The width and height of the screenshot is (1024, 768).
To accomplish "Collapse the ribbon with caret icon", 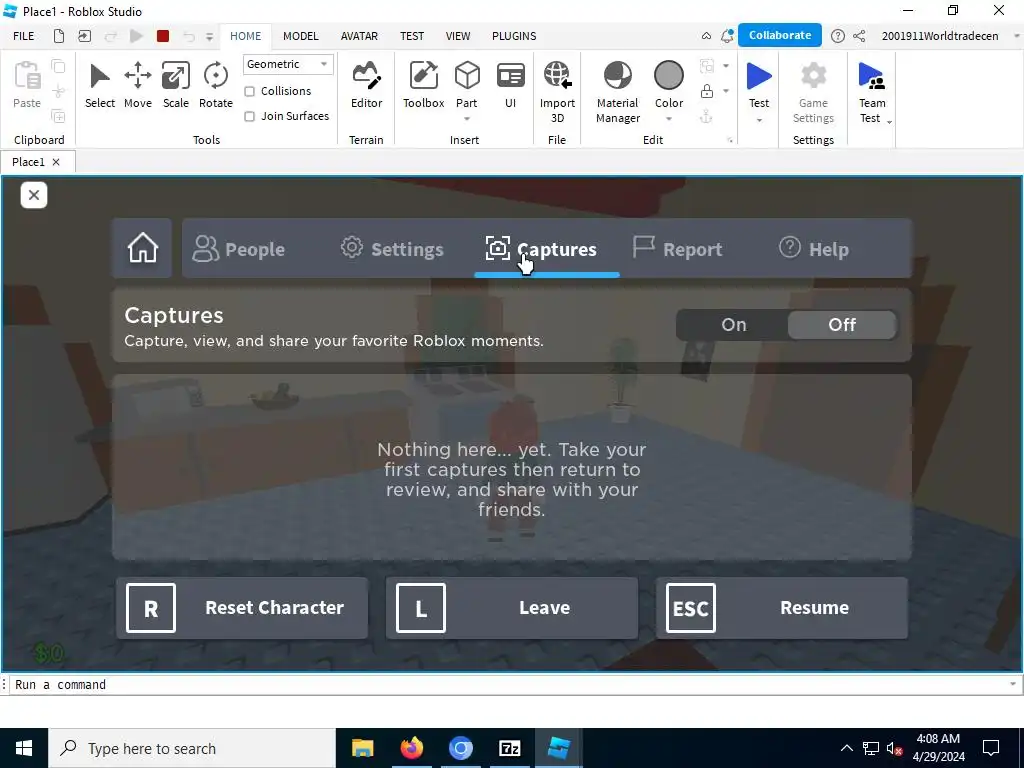I will point(706,36).
